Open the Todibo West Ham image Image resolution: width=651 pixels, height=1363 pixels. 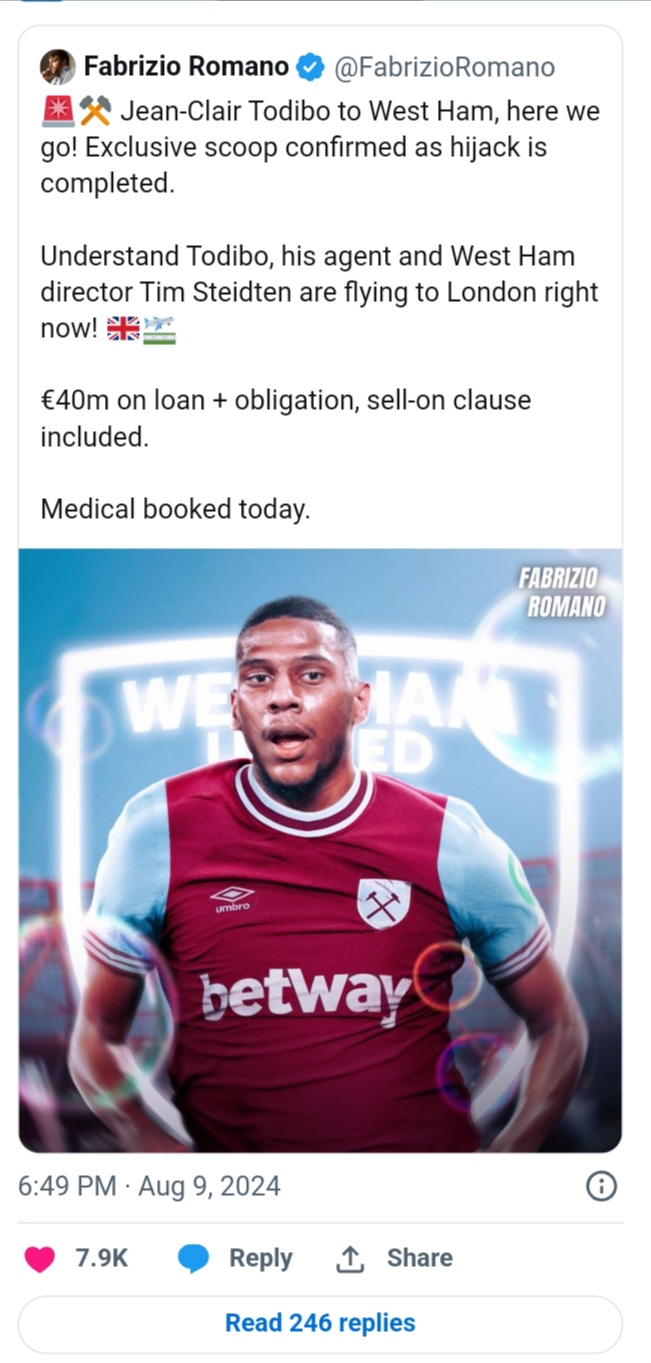320,850
